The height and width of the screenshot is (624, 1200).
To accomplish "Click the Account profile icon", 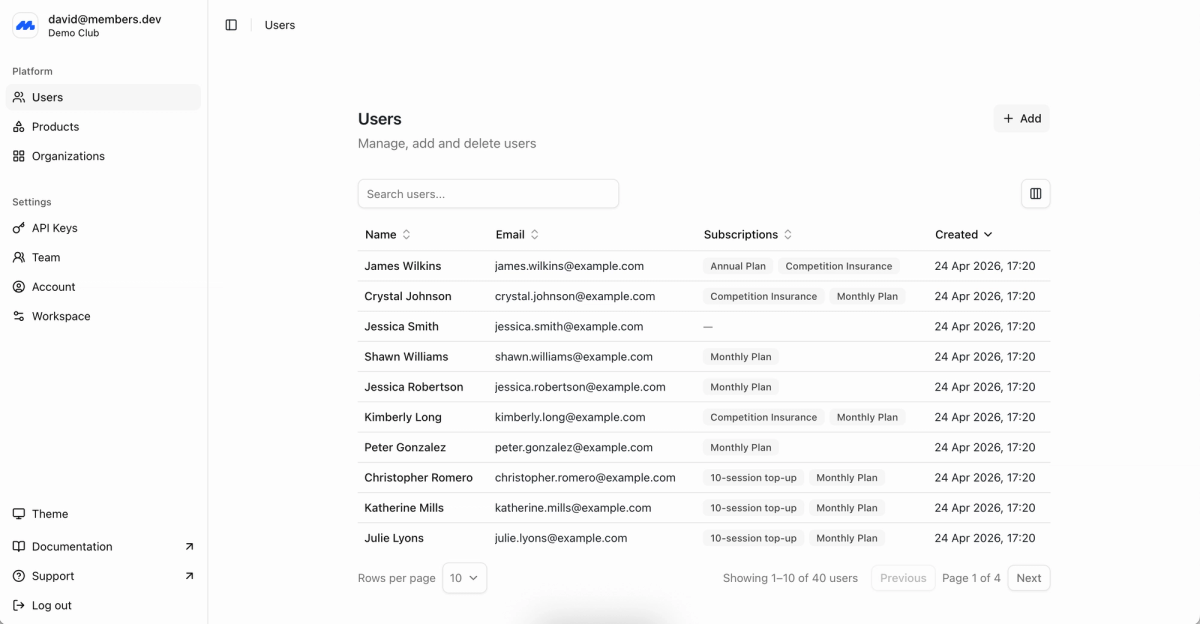I will [19, 287].
